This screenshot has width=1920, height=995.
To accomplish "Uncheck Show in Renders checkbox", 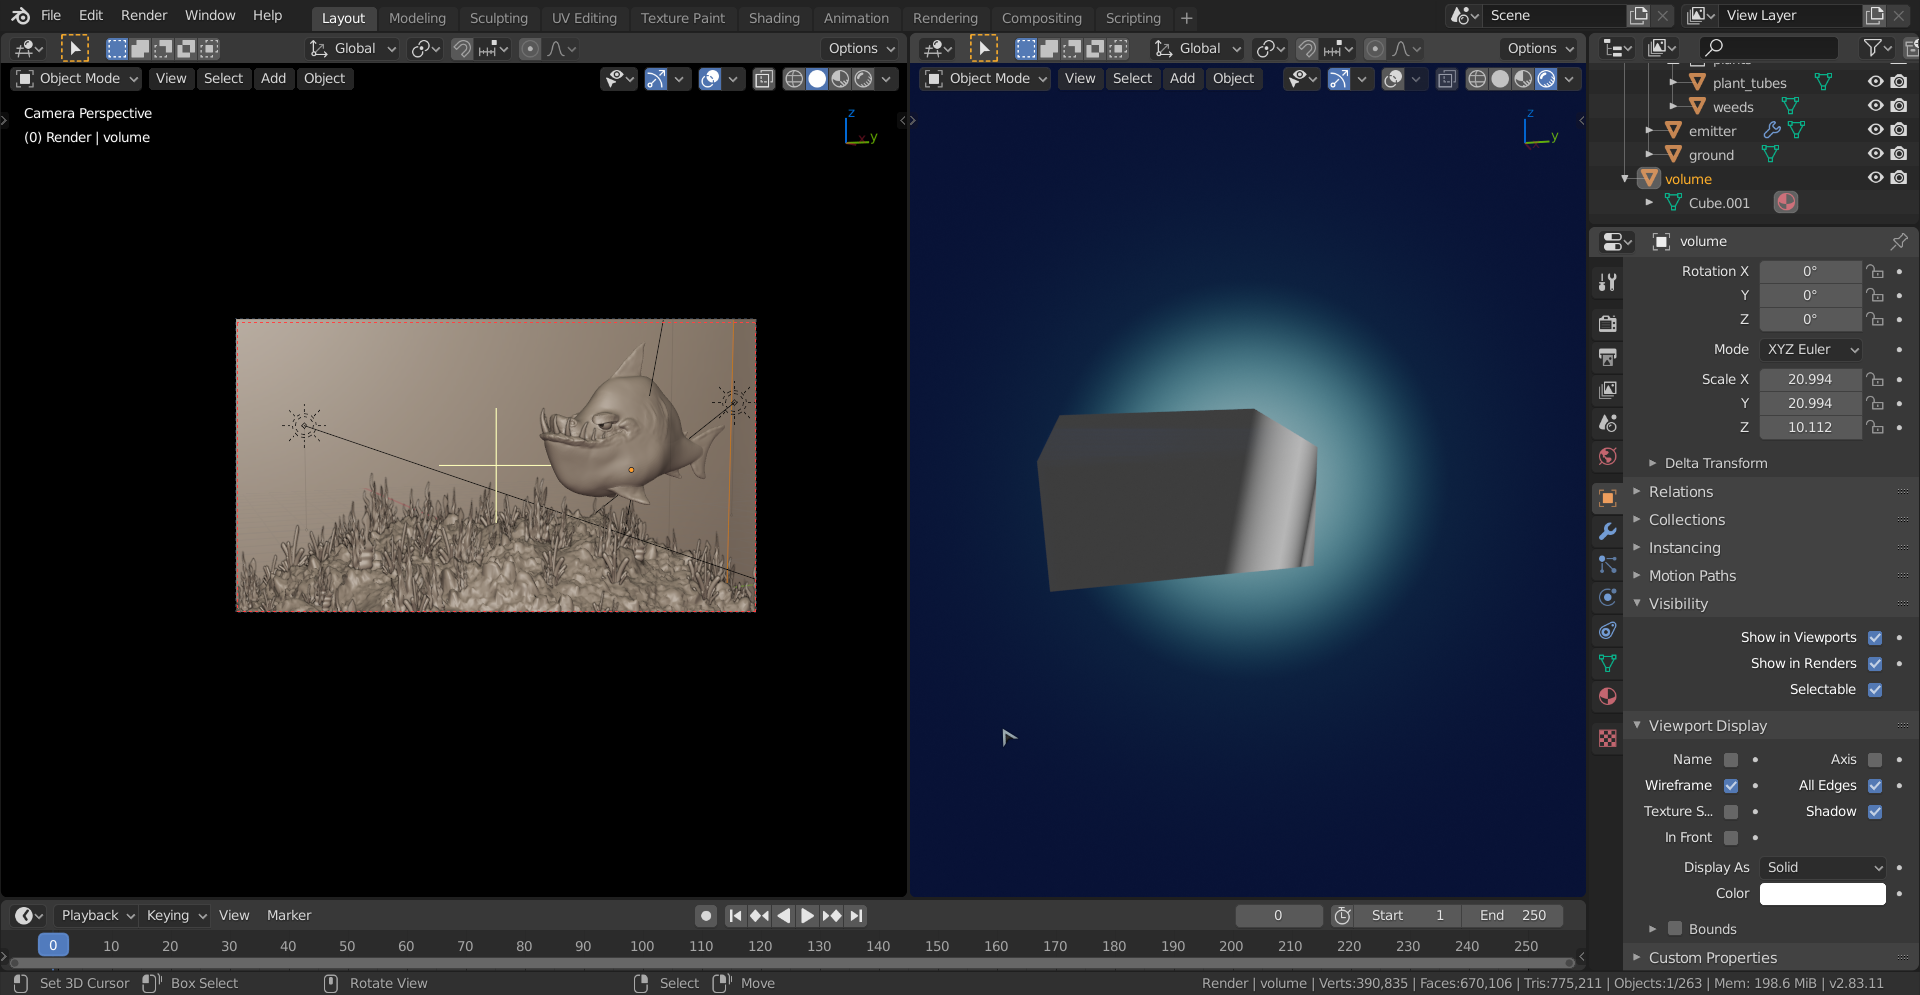I will pos(1875,663).
